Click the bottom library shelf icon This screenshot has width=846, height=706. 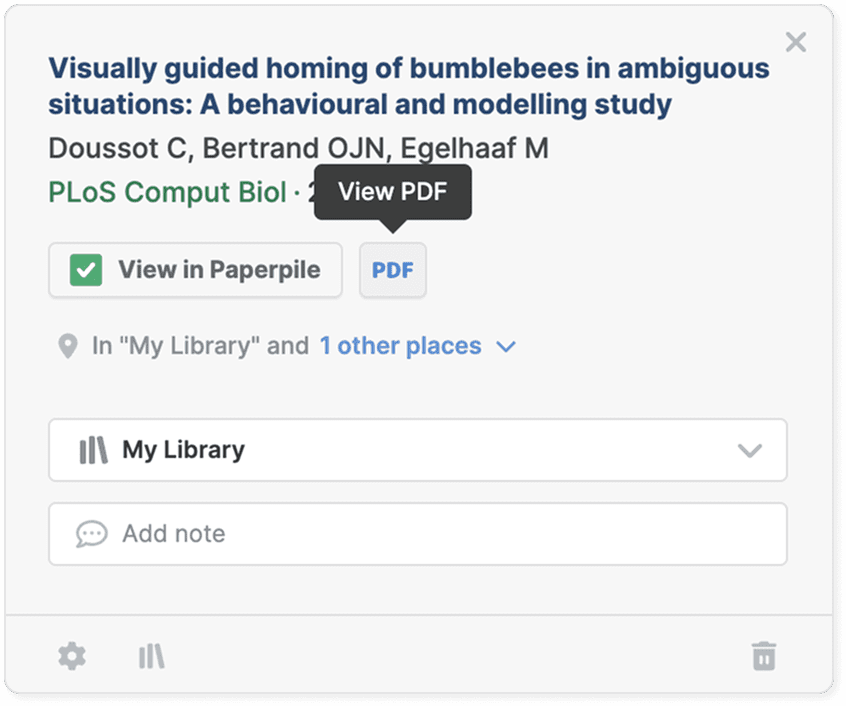click(x=151, y=657)
